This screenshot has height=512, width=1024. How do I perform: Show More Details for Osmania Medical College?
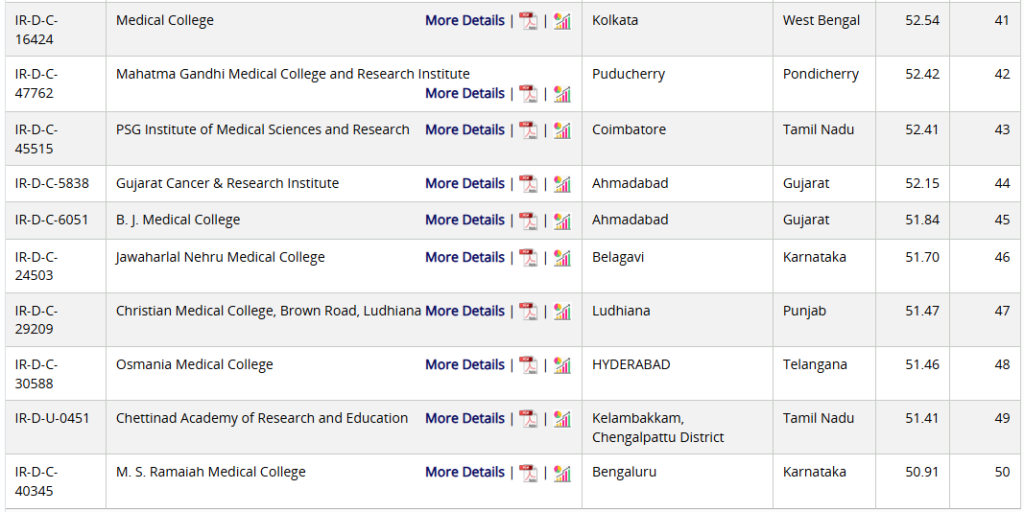[464, 365]
